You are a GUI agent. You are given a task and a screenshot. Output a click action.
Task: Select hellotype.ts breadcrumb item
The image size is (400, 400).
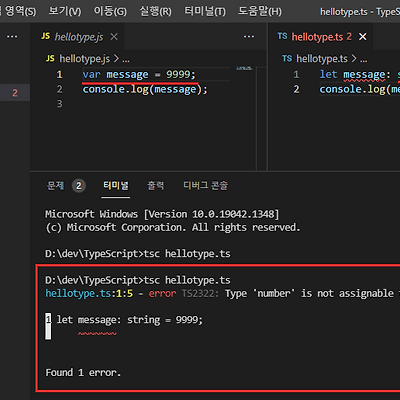[322, 59]
